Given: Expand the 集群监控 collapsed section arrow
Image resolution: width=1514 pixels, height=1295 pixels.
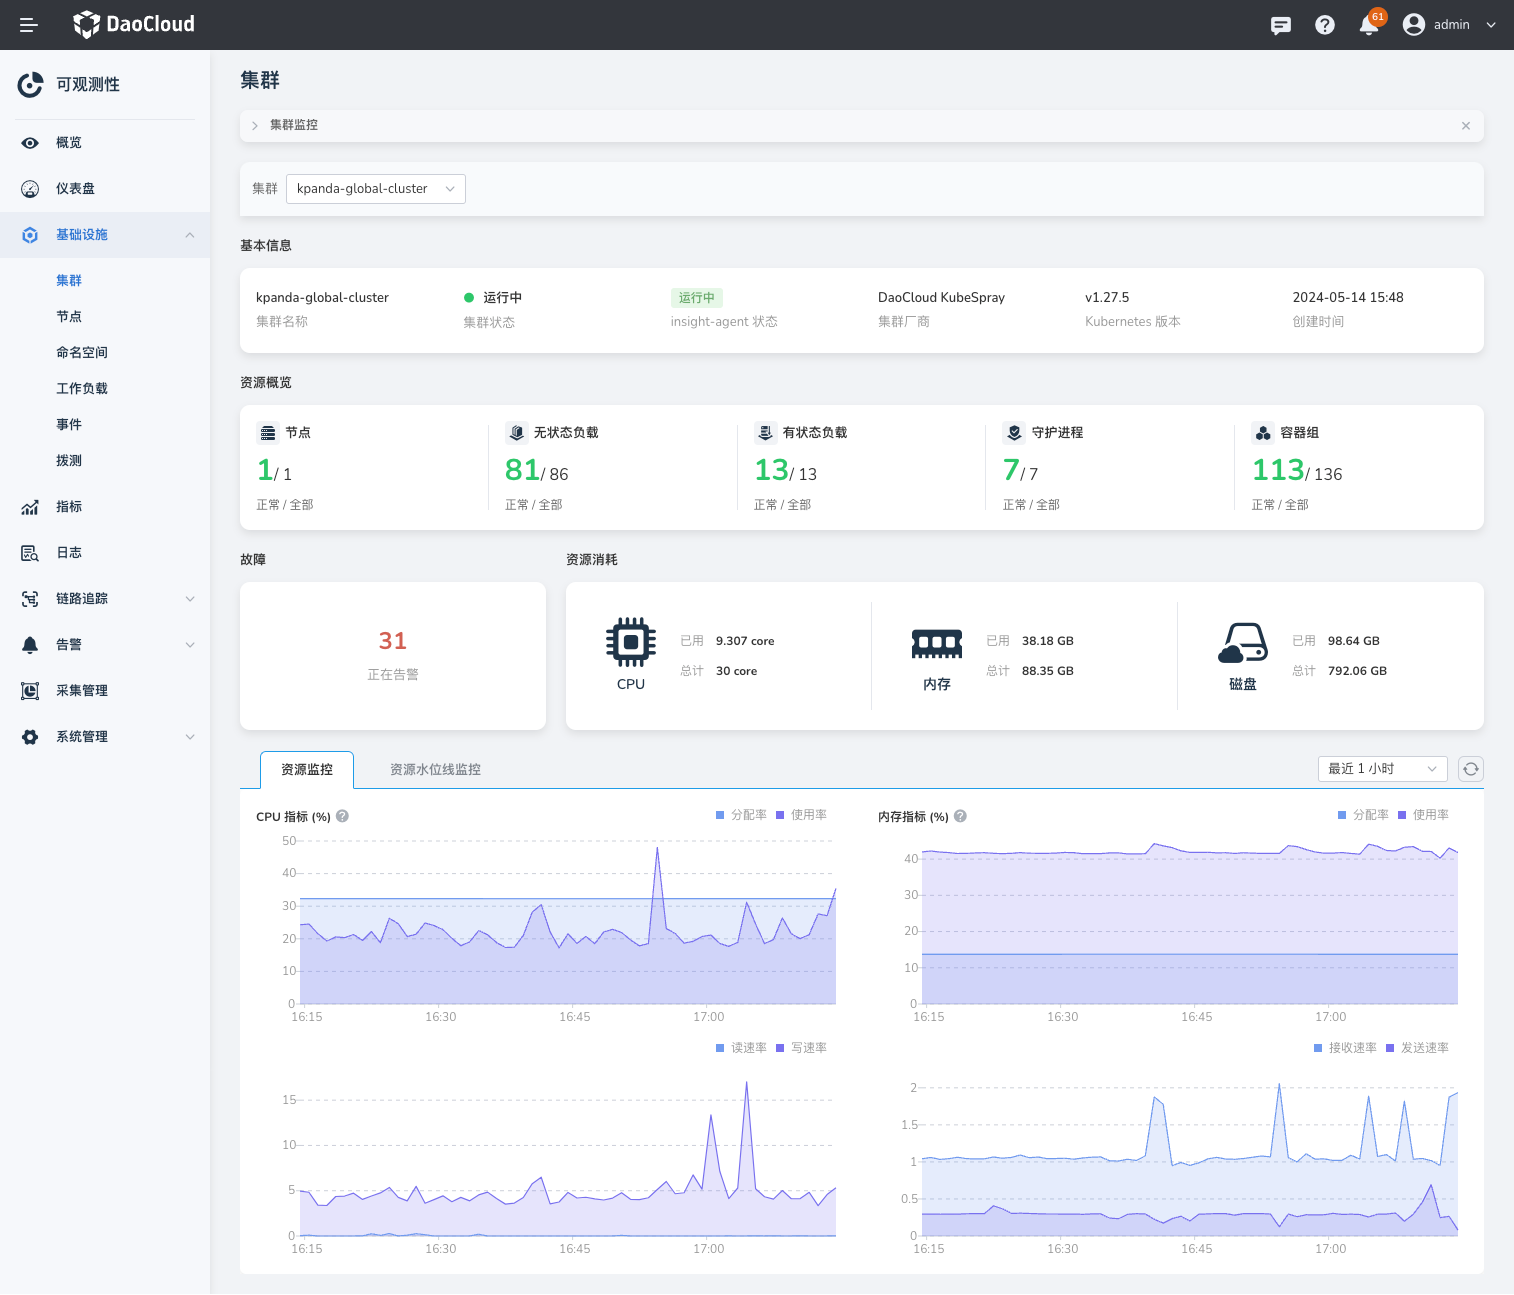Looking at the screenshot, I should [x=255, y=126].
